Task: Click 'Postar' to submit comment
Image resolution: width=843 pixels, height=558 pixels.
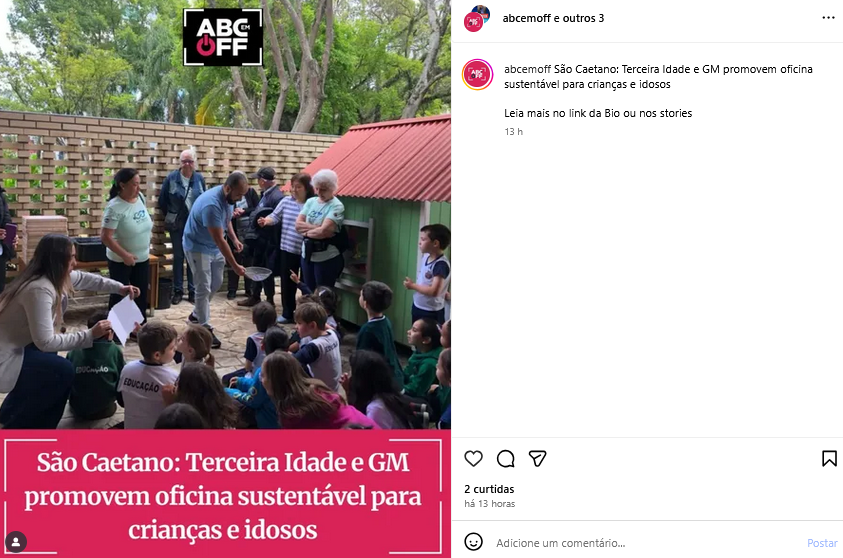Action: pyautogui.click(x=822, y=543)
